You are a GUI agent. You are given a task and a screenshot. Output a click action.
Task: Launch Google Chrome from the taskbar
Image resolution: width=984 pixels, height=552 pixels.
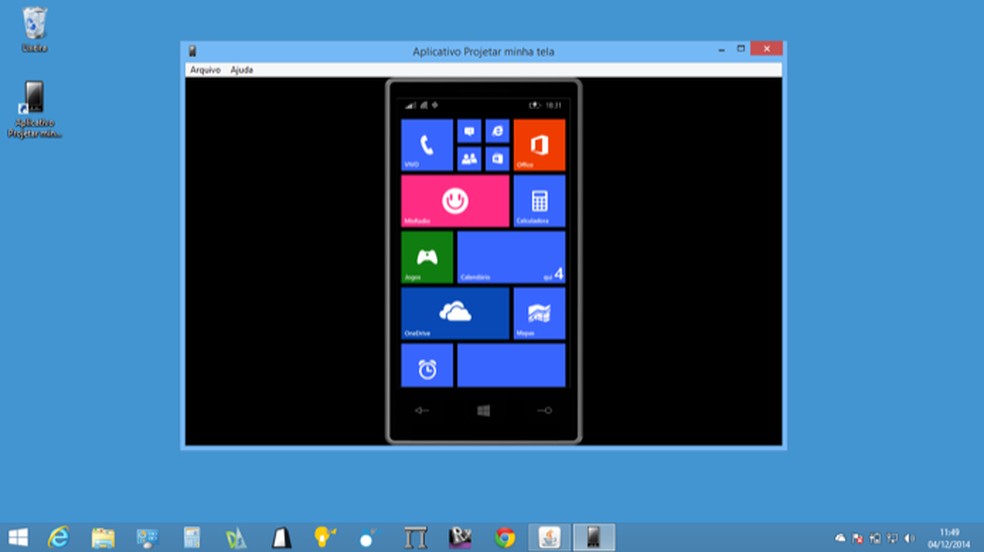point(505,538)
